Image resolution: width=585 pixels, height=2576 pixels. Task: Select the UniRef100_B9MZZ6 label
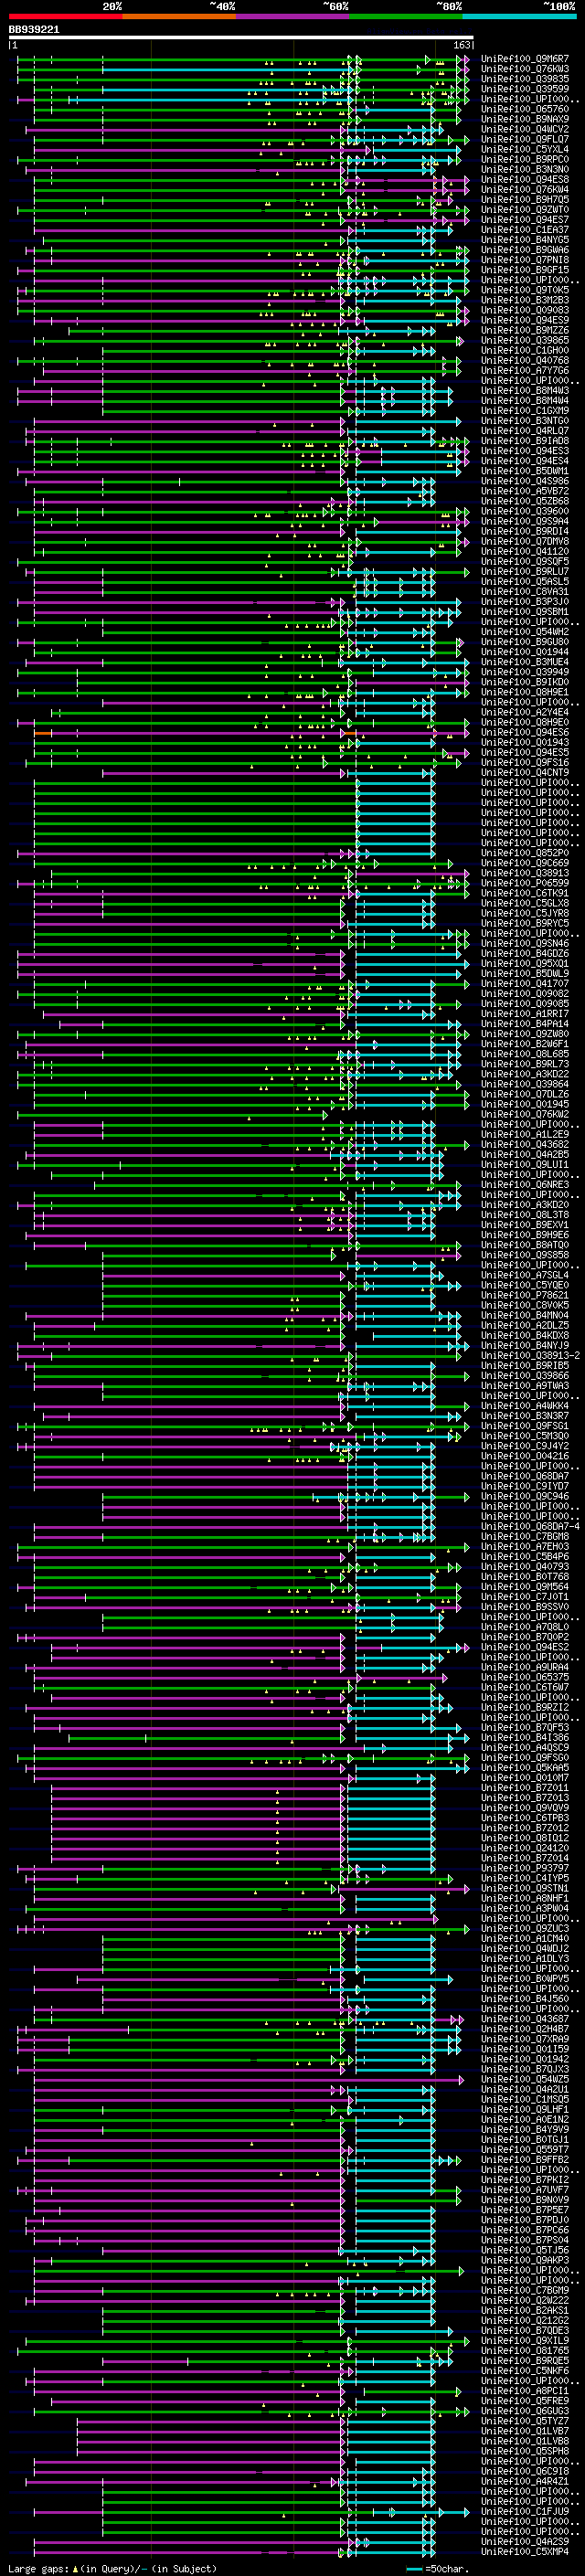[525, 330]
